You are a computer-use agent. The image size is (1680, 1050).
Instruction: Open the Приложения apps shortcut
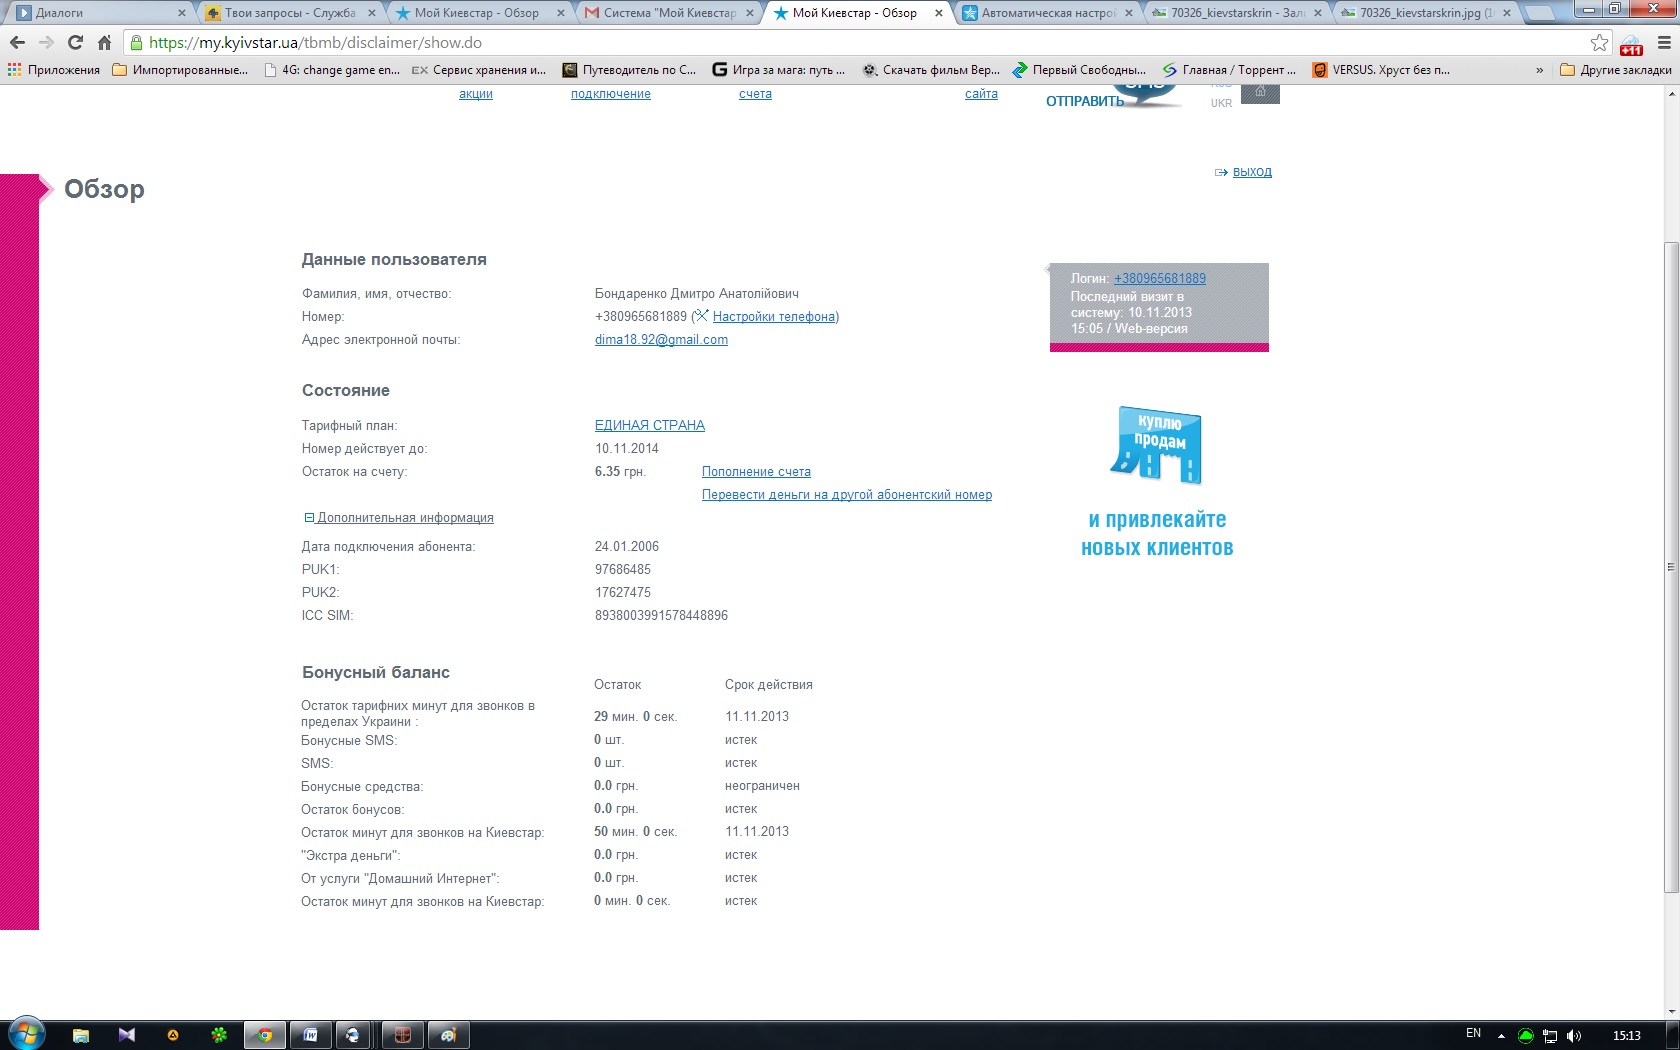click(54, 70)
